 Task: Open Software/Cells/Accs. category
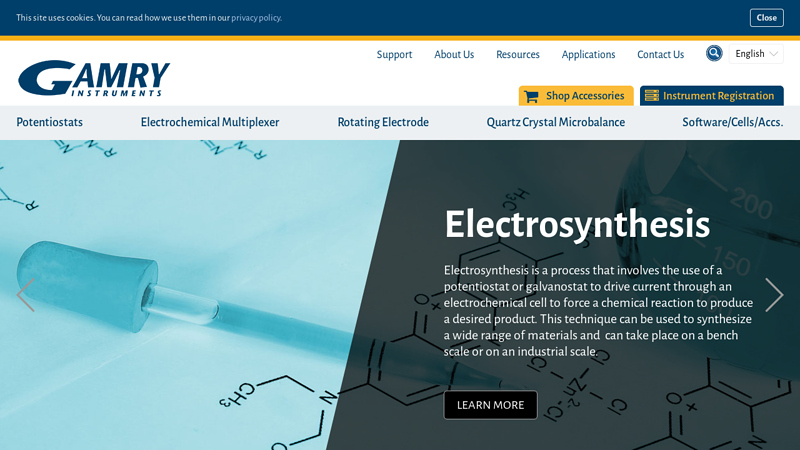coord(733,122)
